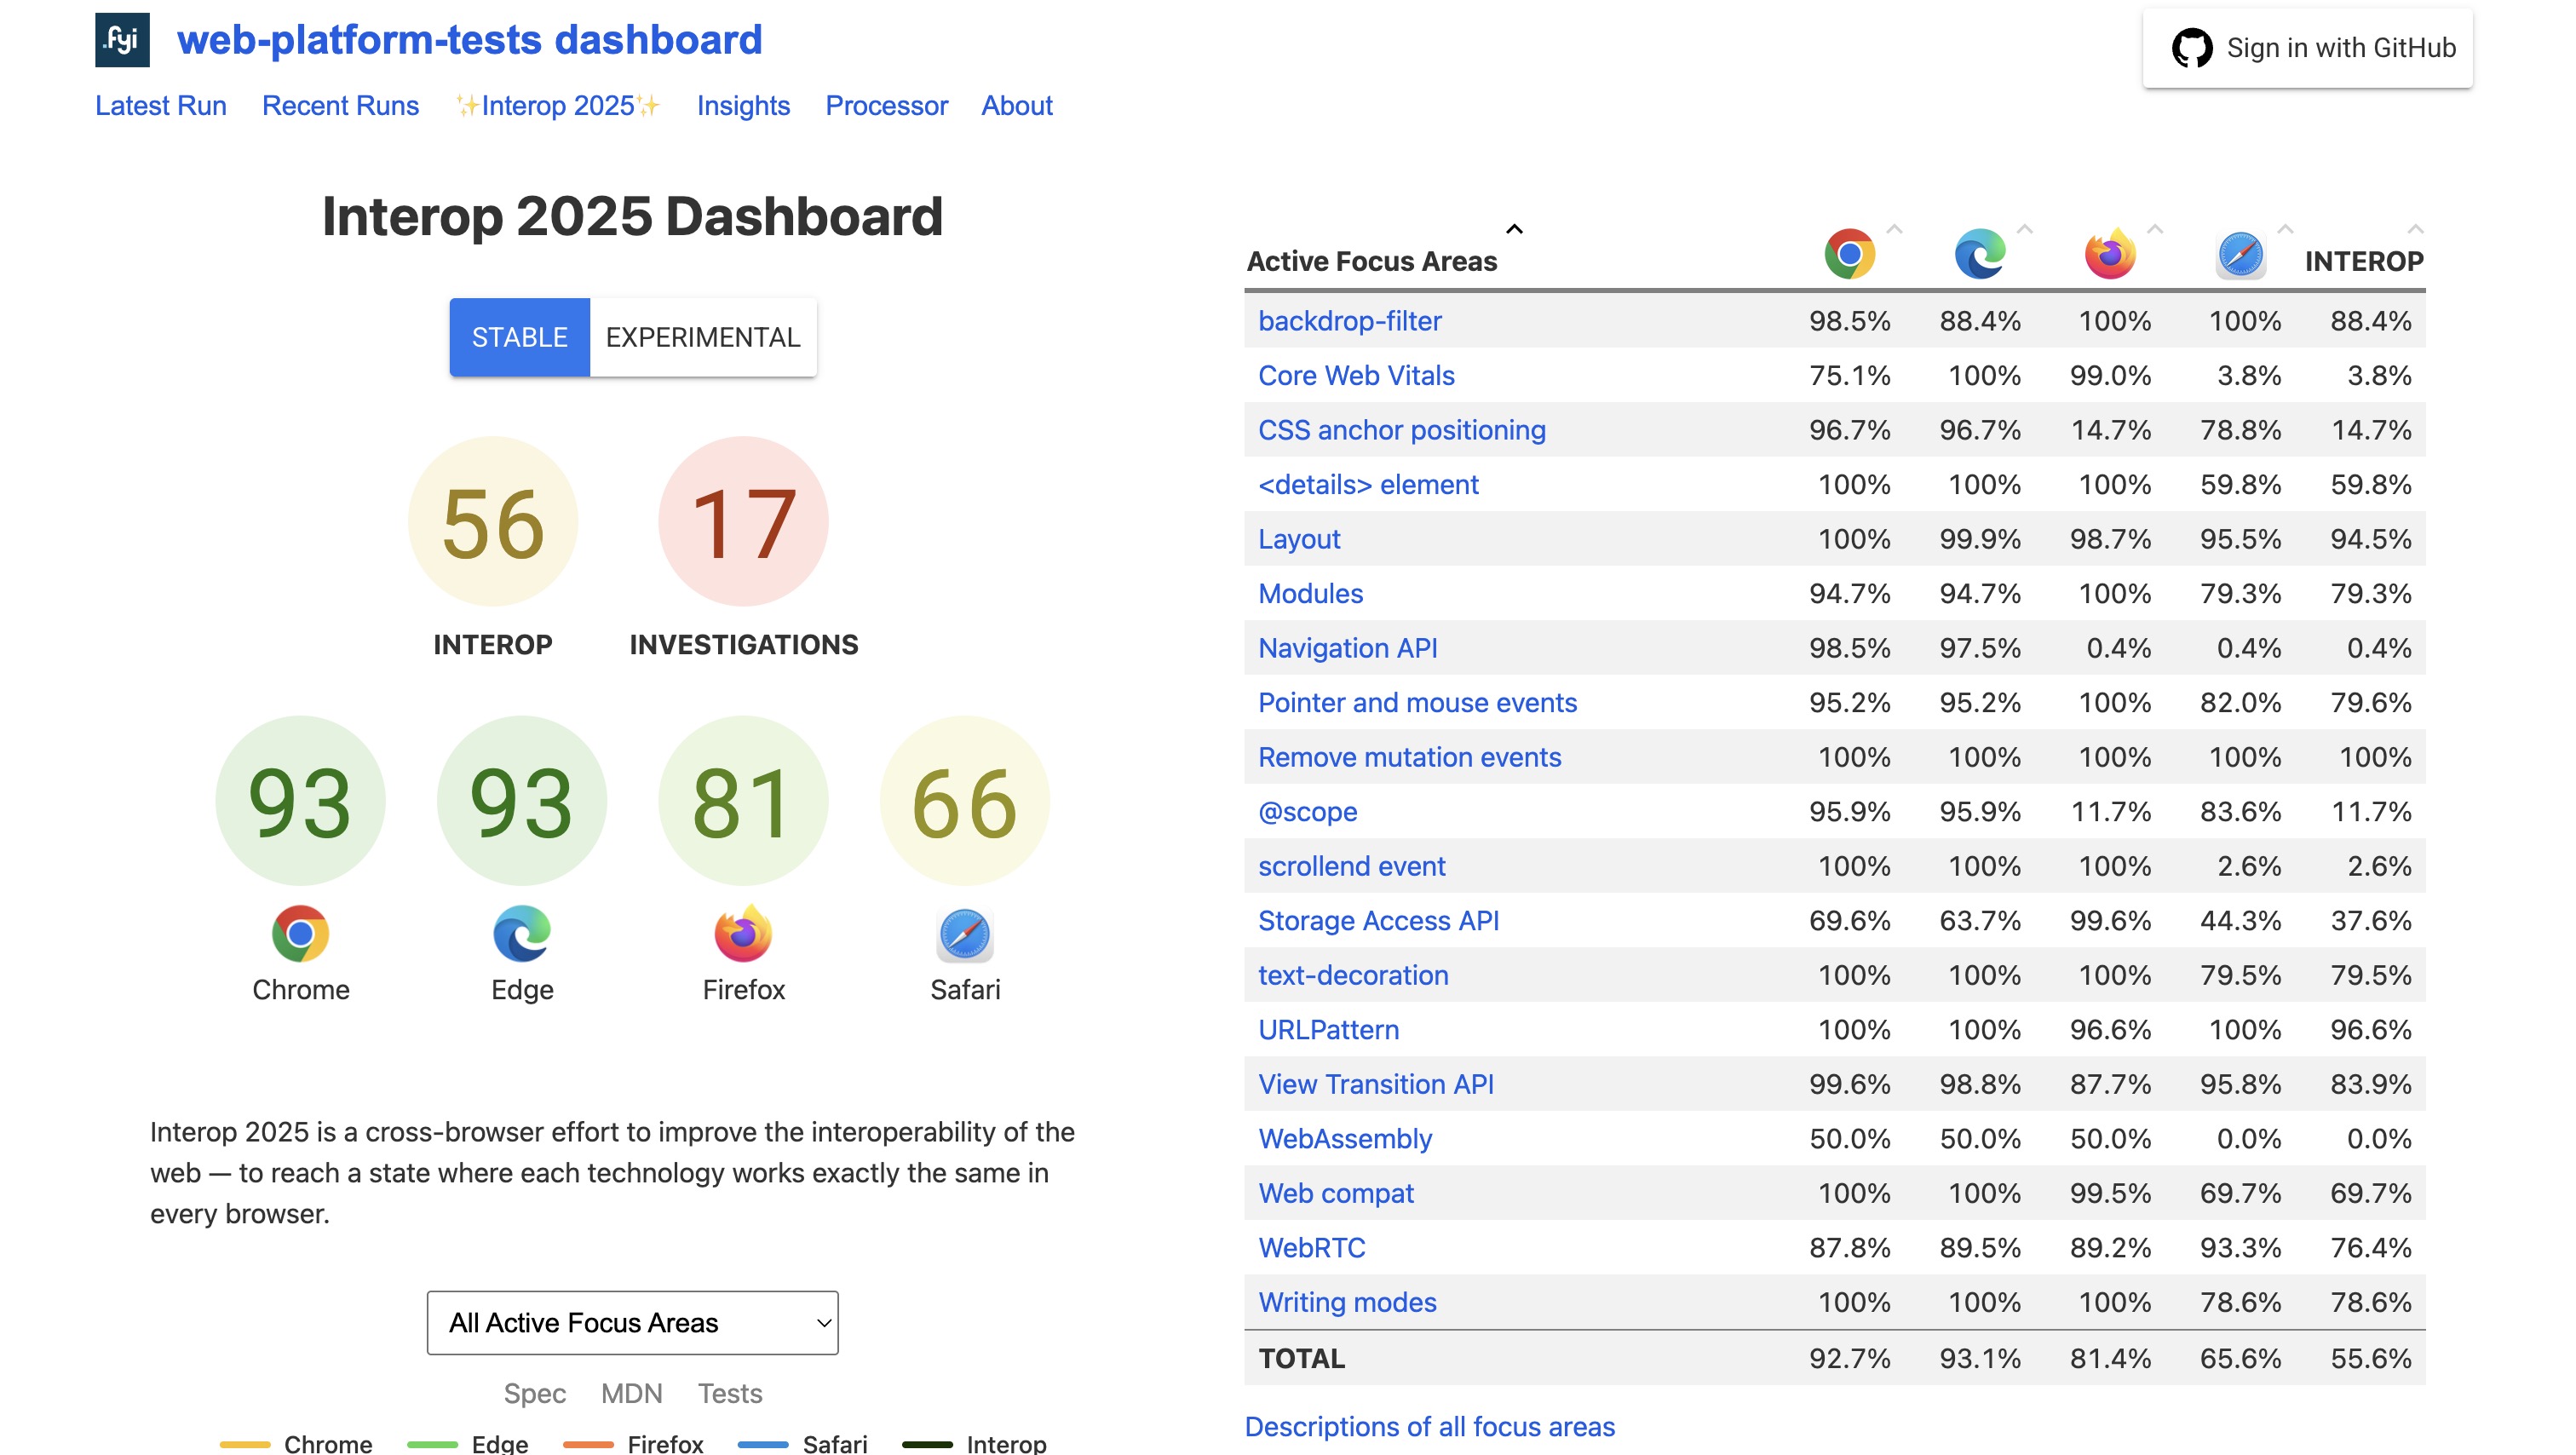Click the Firefox icon in table header
Image resolution: width=2576 pixels, height=1455 pixels.
pyautogui.click(x=2110, y=254)
